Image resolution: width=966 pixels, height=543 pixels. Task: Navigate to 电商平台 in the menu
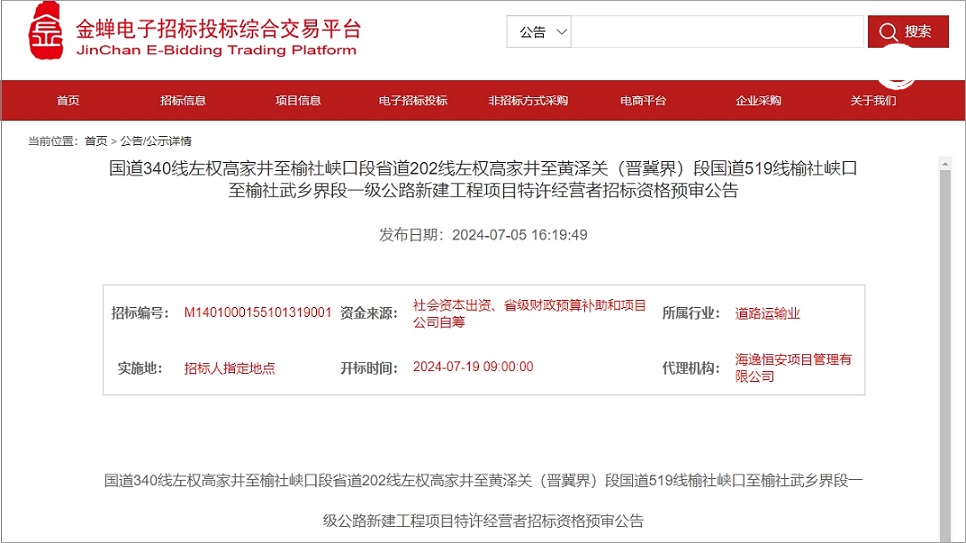tap(643, 100)
